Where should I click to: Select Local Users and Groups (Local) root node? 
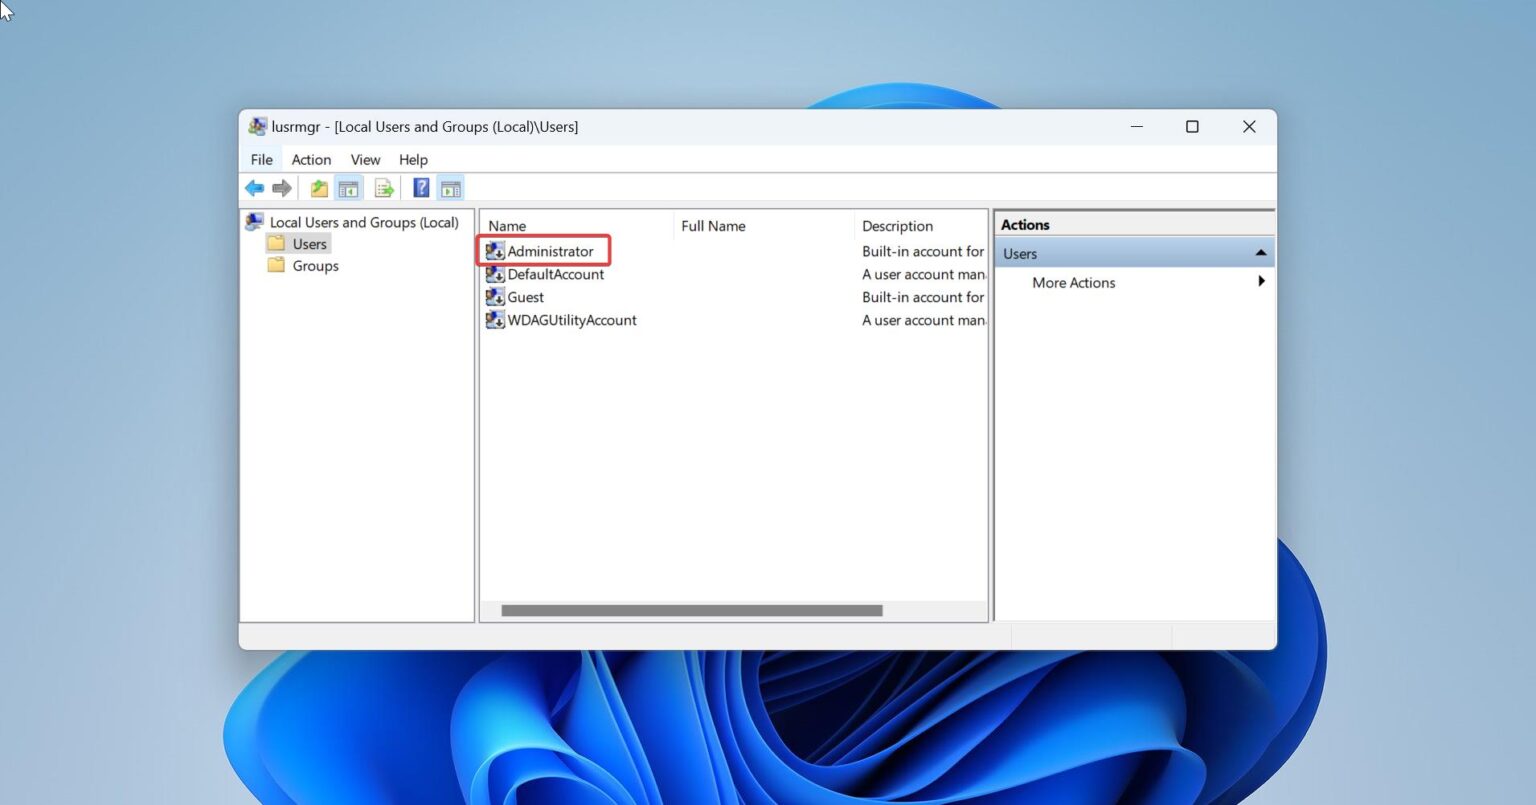click(x=365, y=222)
